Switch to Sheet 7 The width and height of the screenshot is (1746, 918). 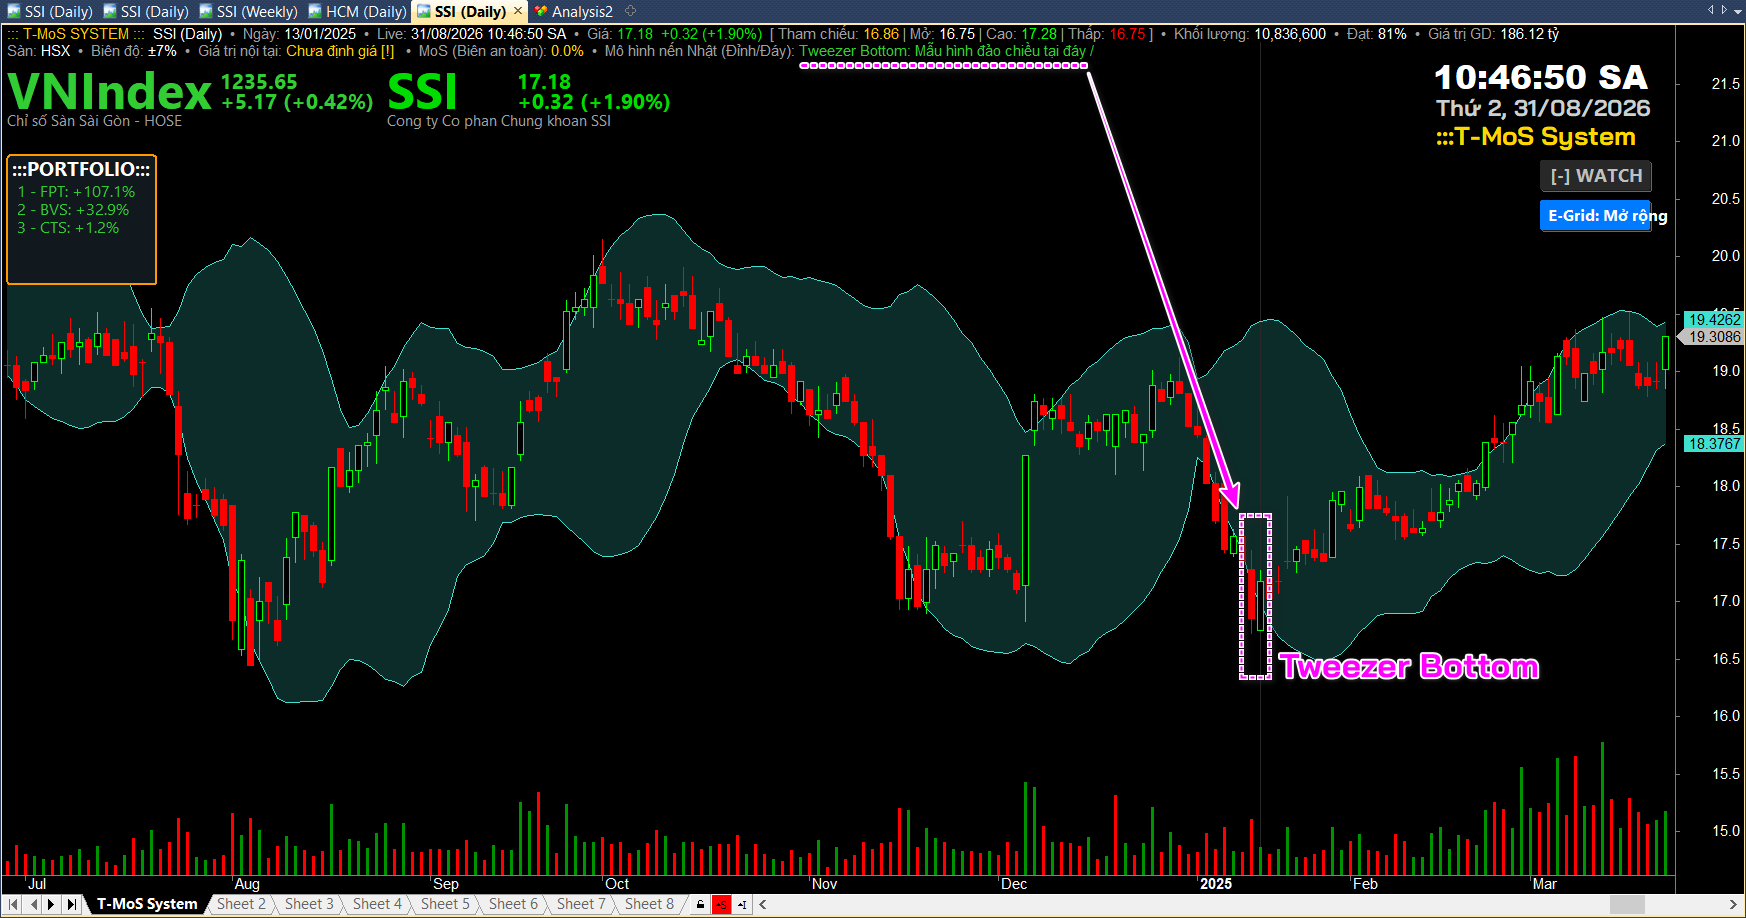(581, 904)
